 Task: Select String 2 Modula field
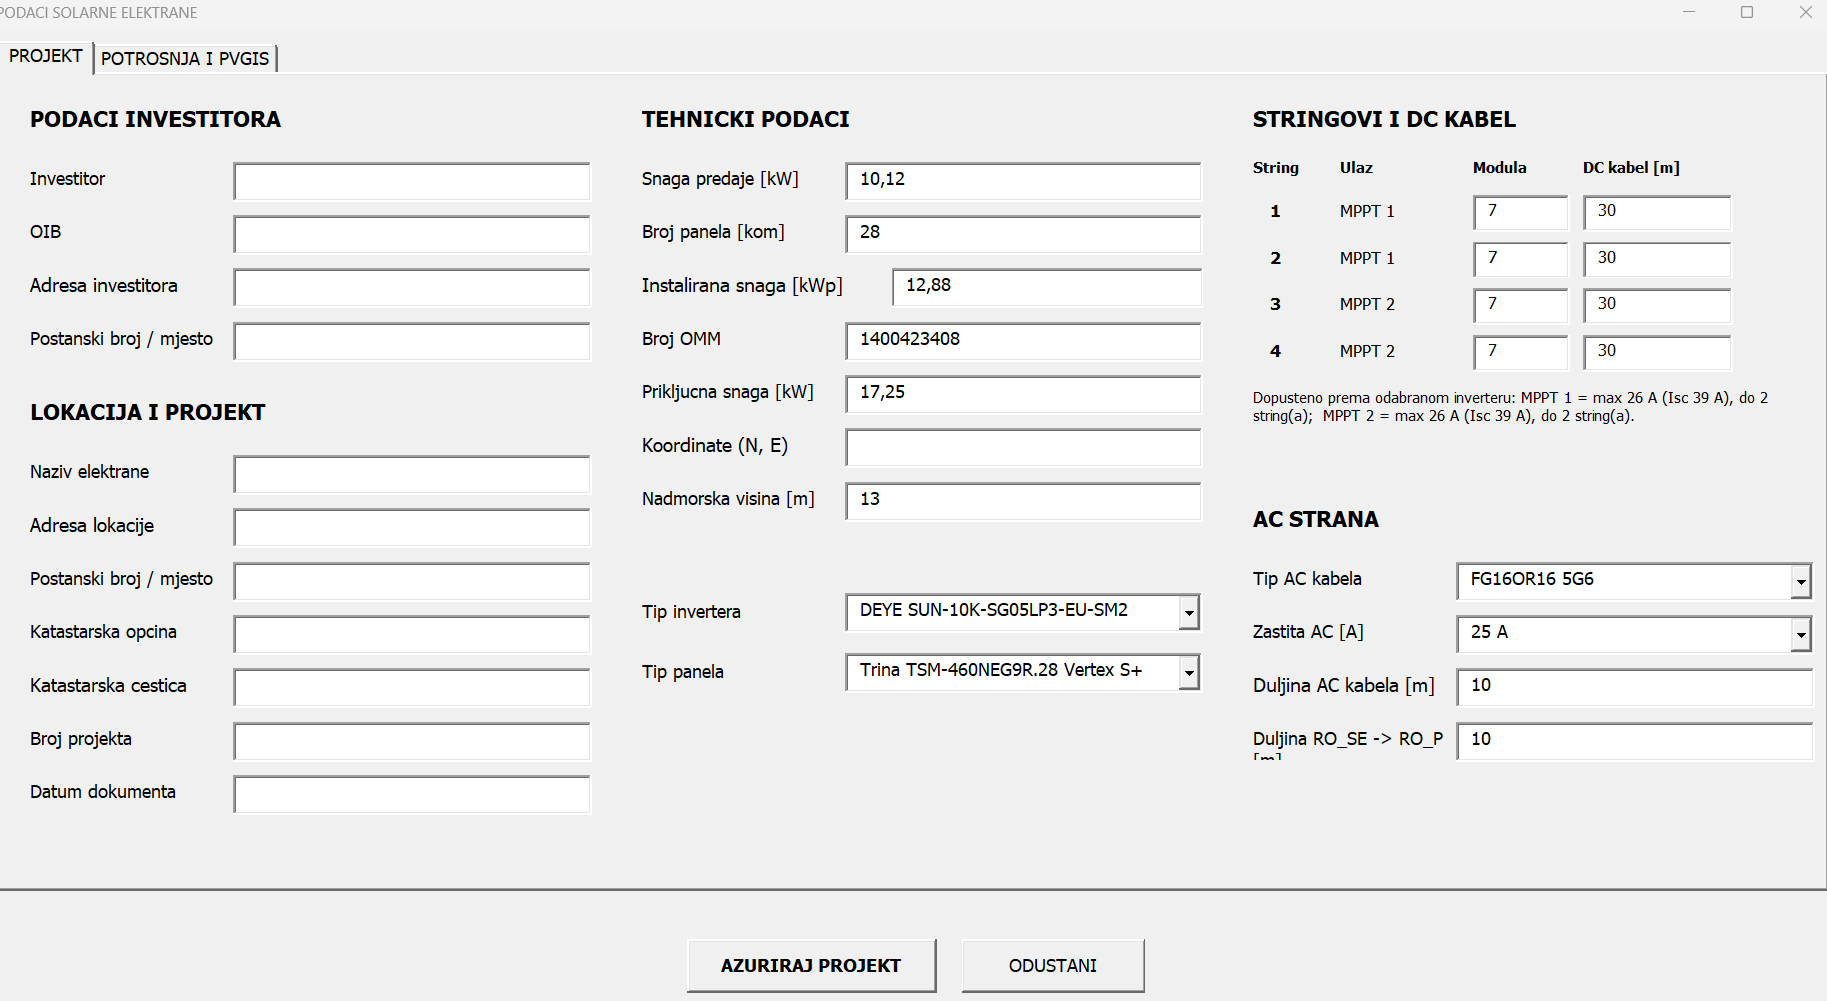[x=1520, y=259]
